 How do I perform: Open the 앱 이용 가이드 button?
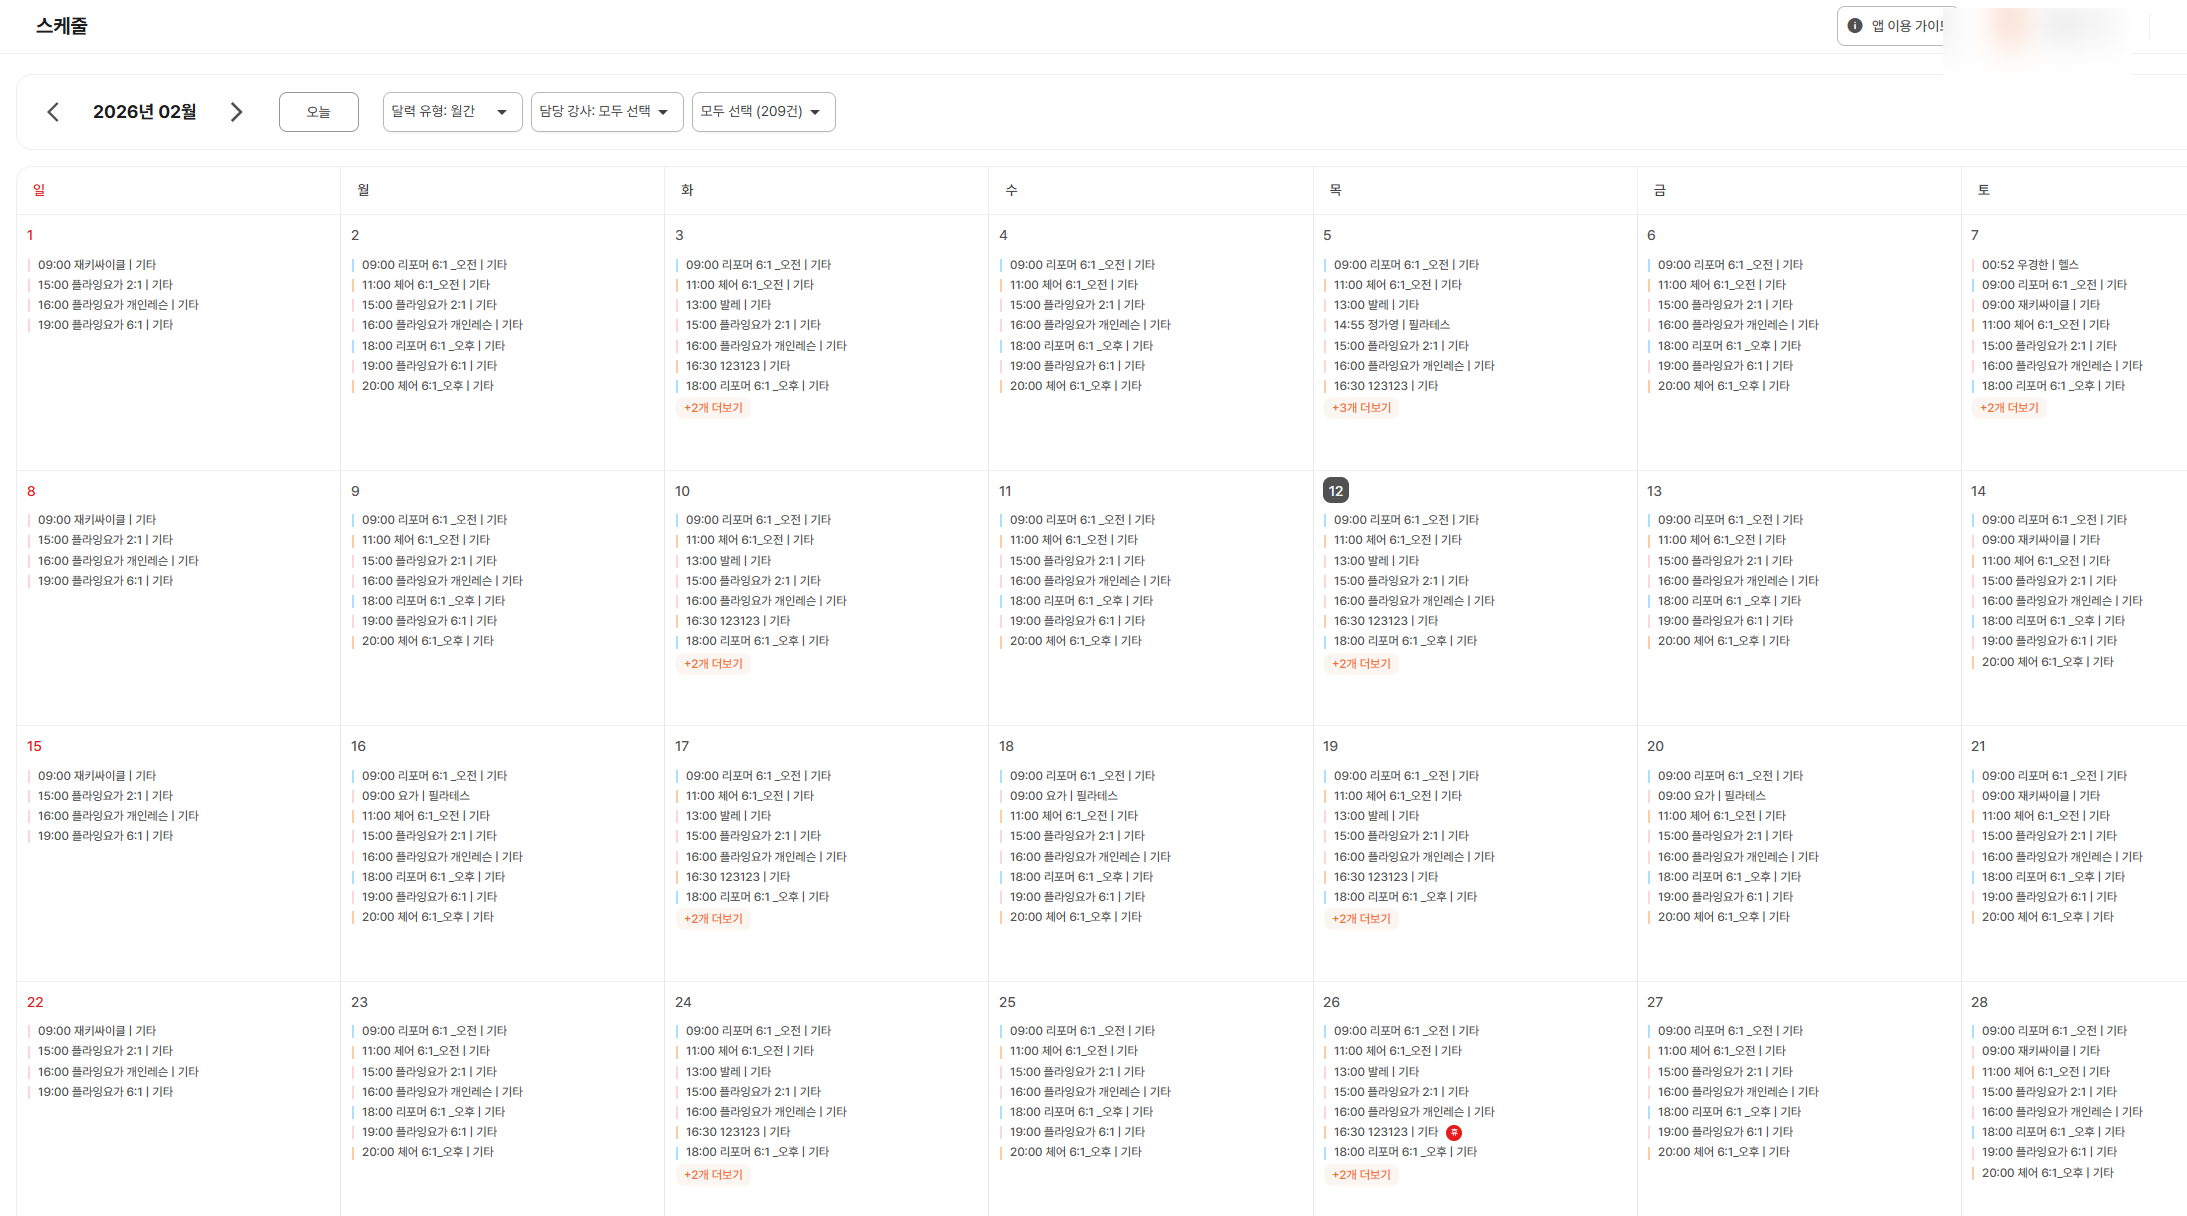point(1896,26)
